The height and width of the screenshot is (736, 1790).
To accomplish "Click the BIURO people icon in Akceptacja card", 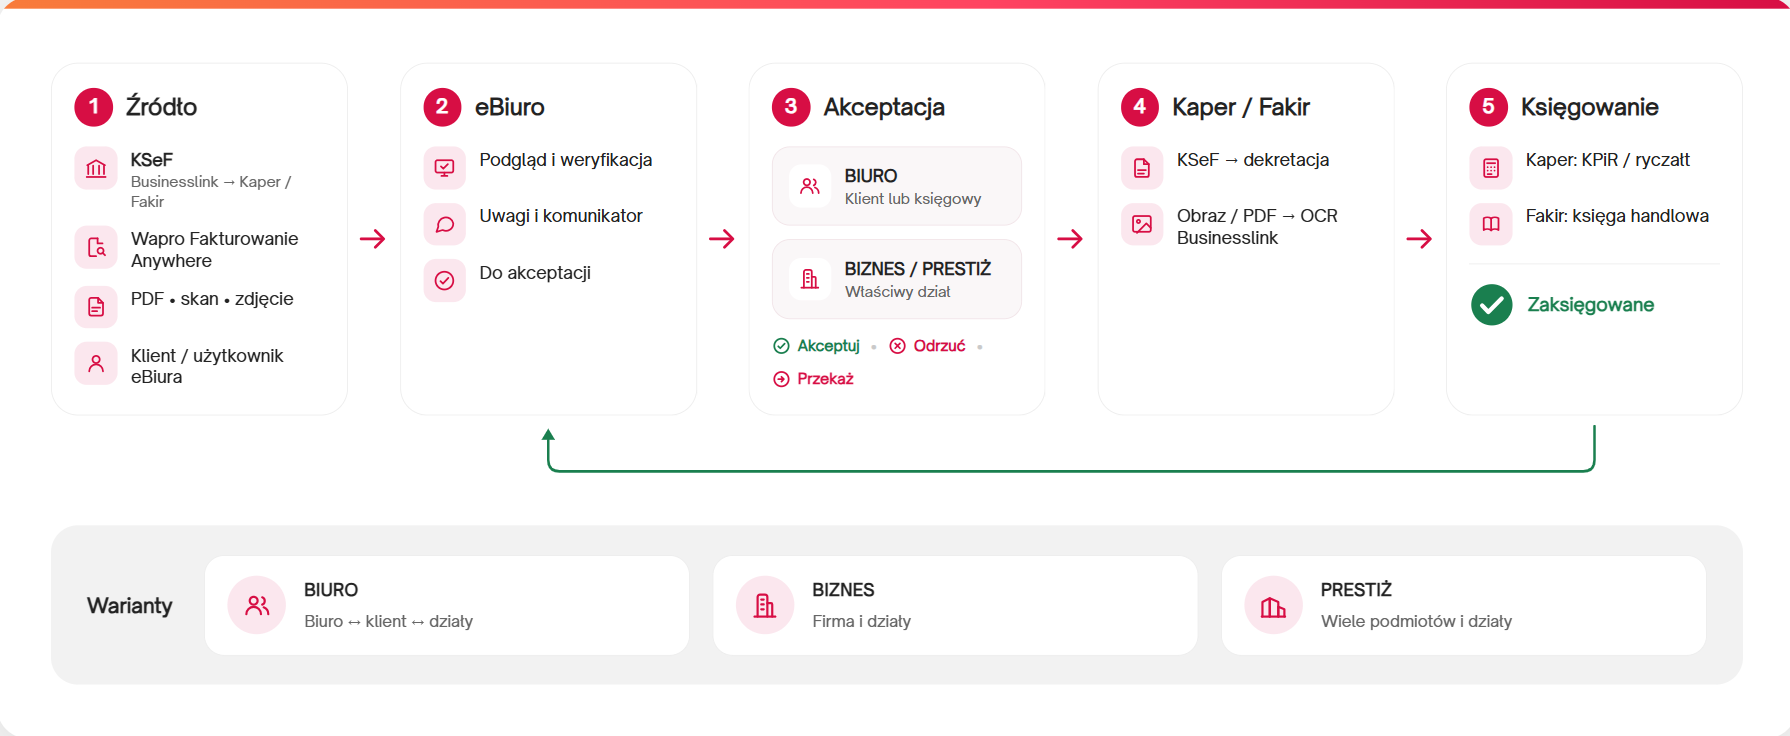I will tap(810, 186).
